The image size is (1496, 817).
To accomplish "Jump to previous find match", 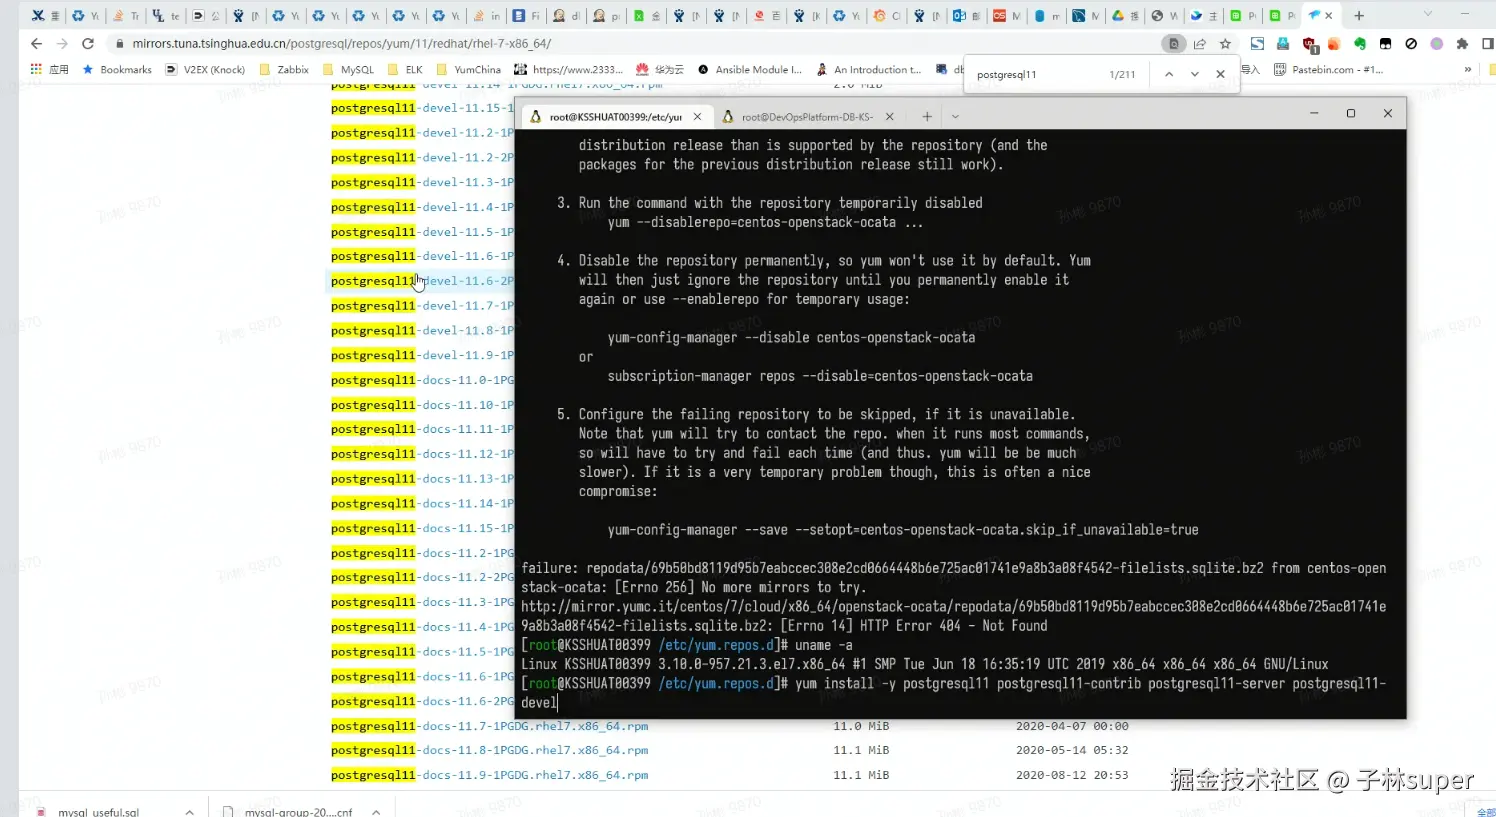I will pyautogui.click(x=1169, y=74).
